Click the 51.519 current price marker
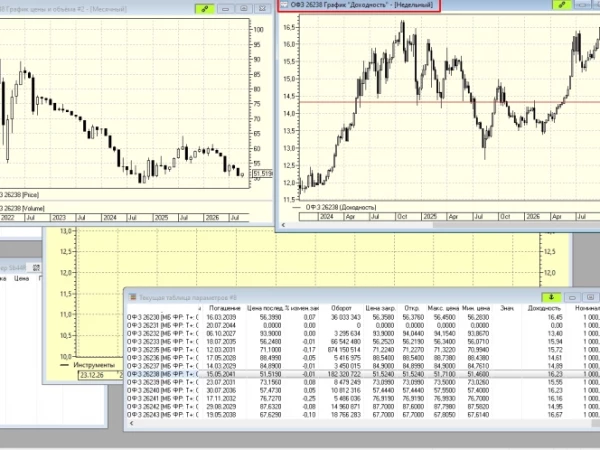Image resolution: width=600 pixels, height=450 pixels. point(263,174)
